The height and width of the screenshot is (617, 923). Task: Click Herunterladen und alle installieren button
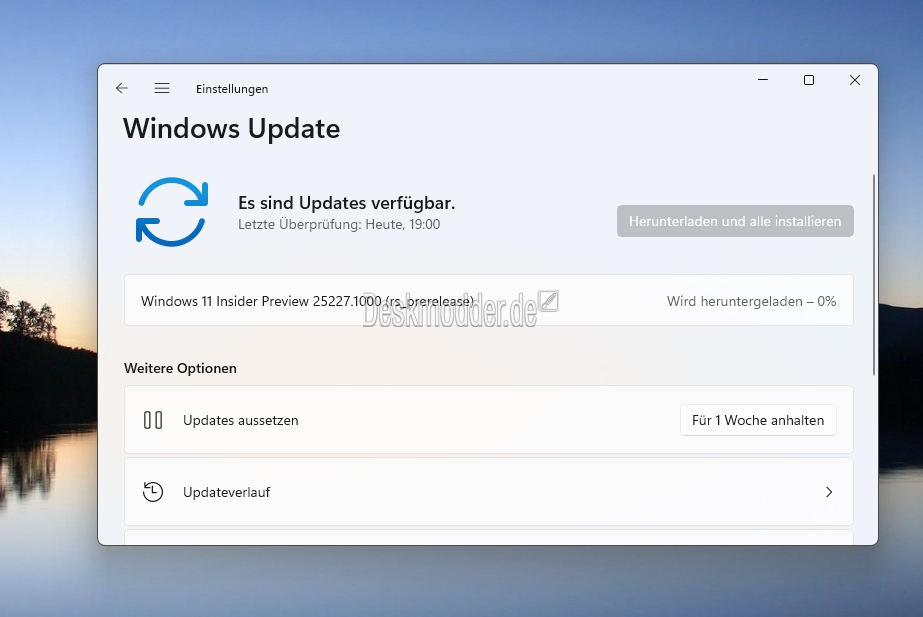tap(735, 221)
